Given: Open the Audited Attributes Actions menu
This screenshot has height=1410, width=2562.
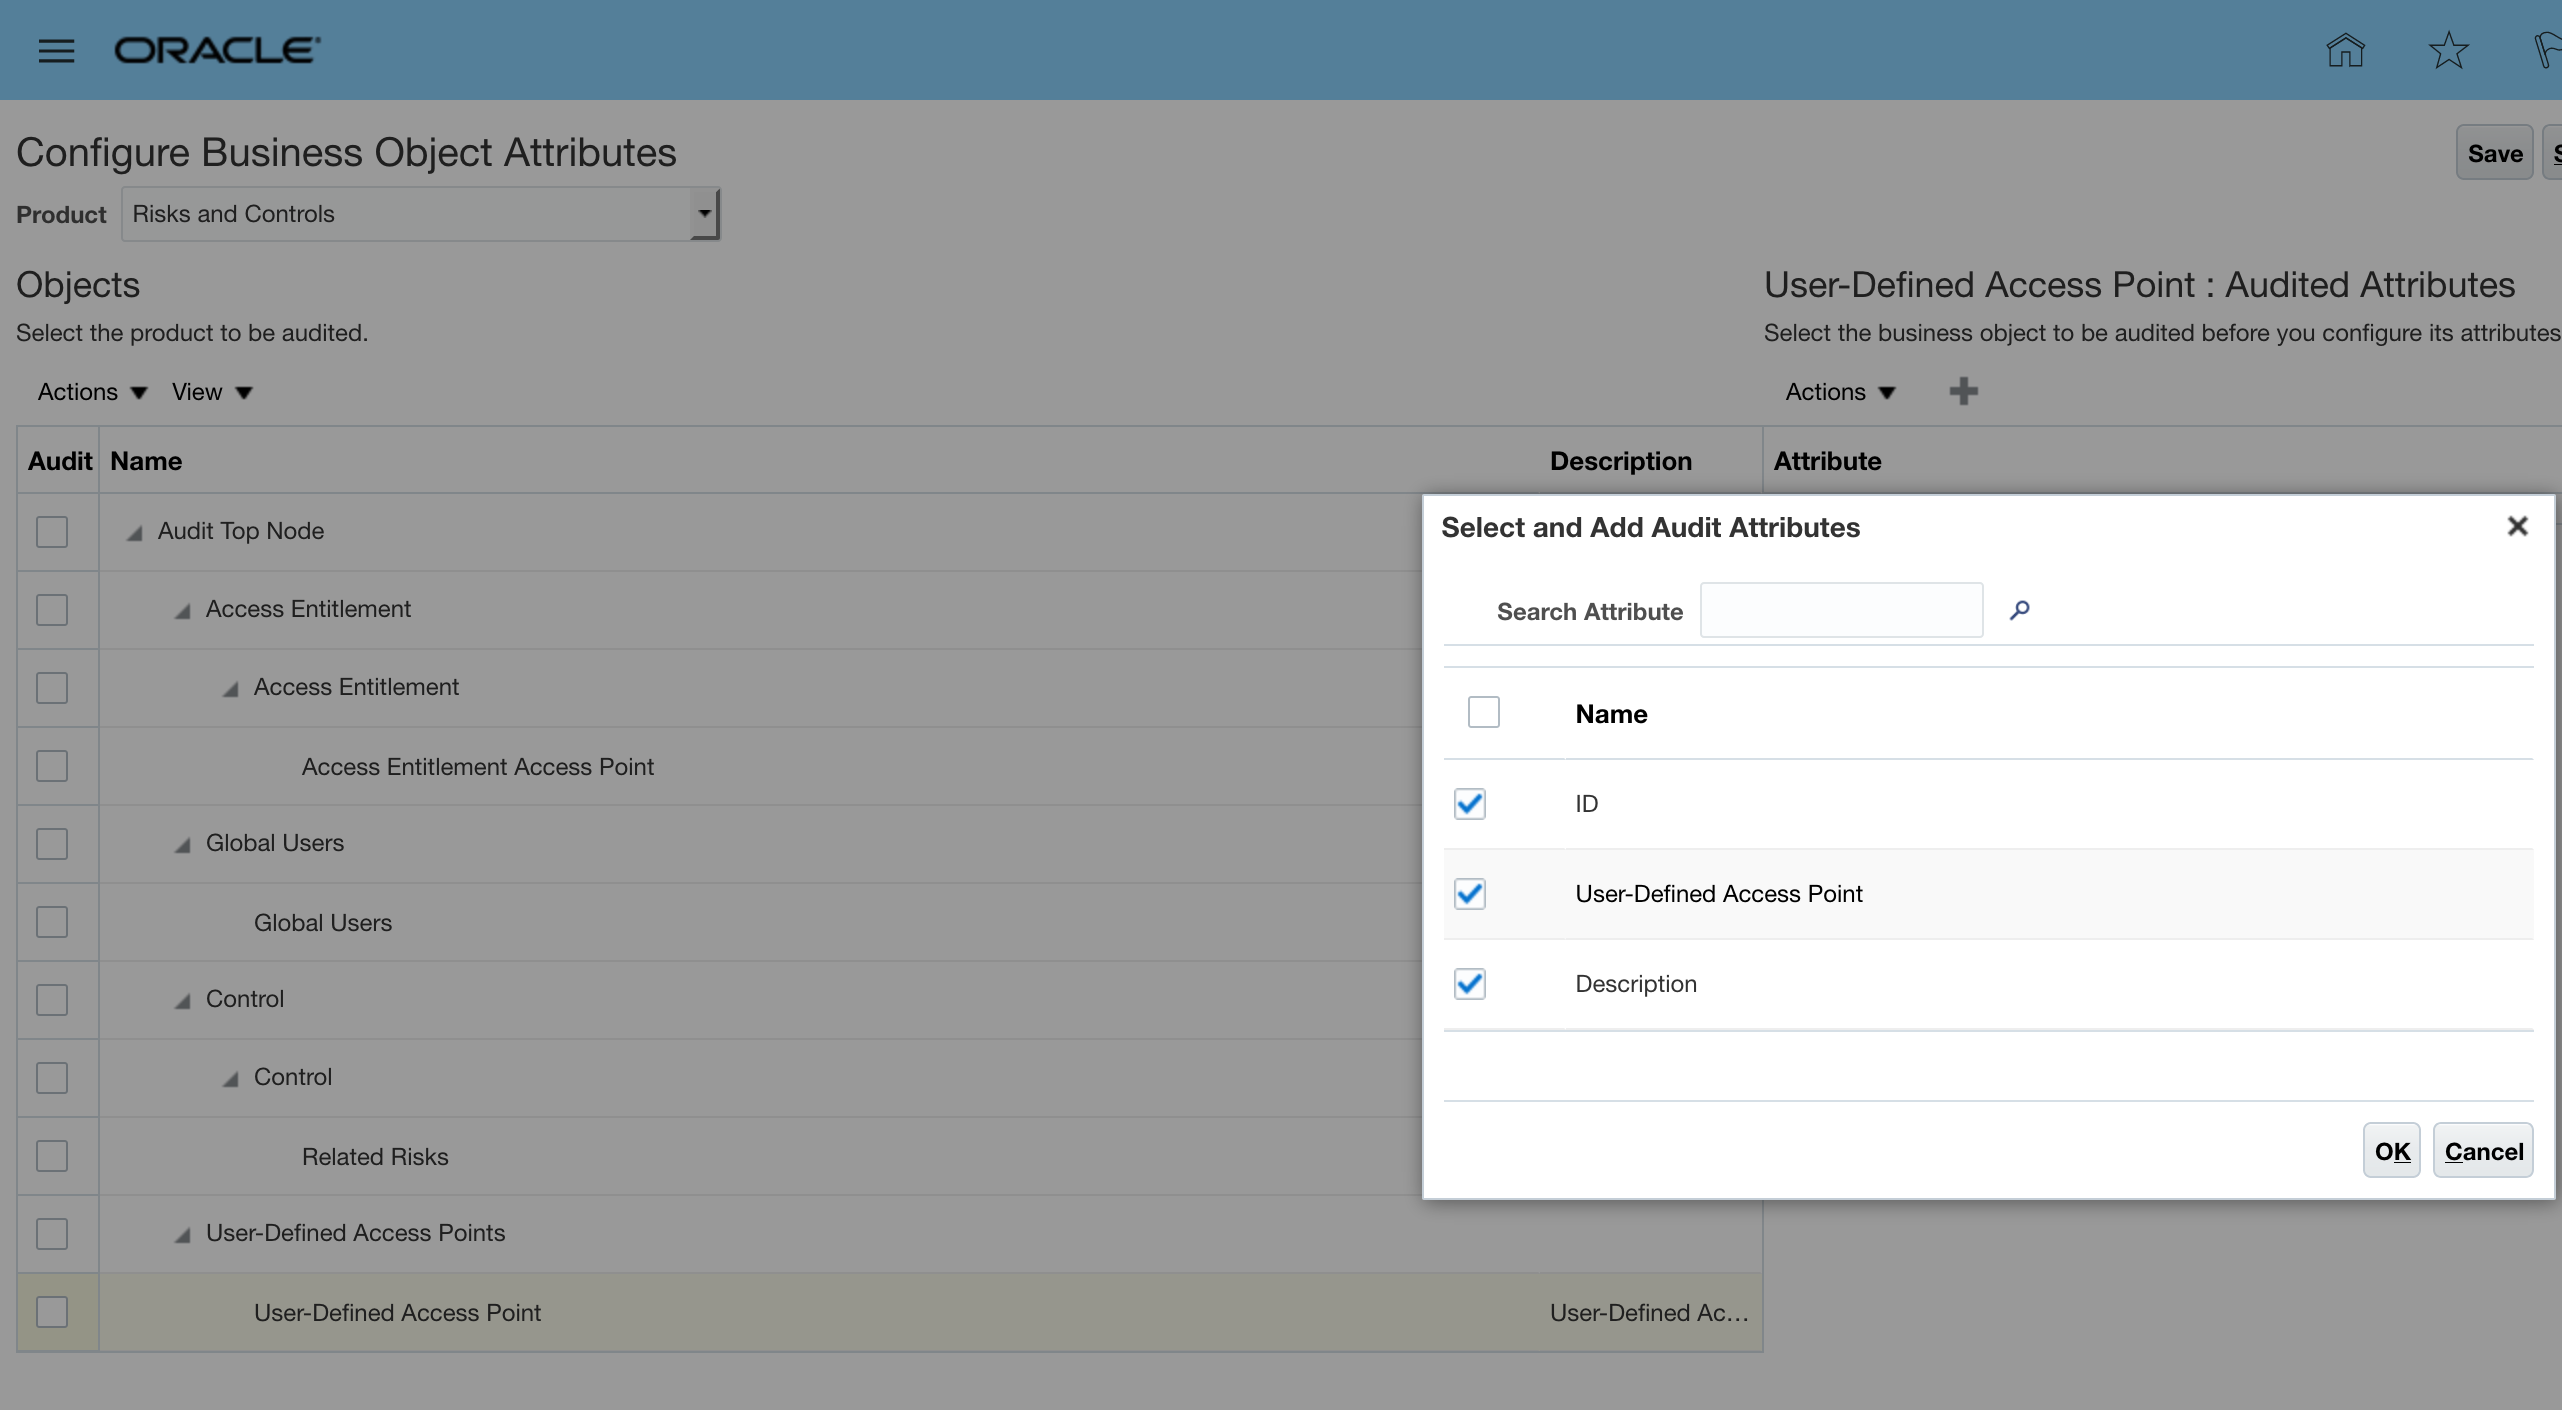Looking at the screenshot, I should [1840, 392].
